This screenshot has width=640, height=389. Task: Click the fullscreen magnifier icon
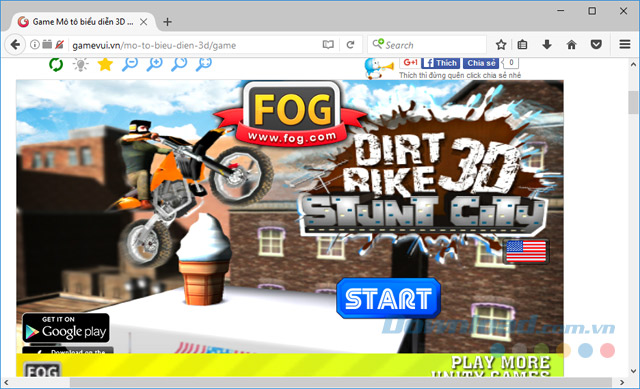[204, 64]
